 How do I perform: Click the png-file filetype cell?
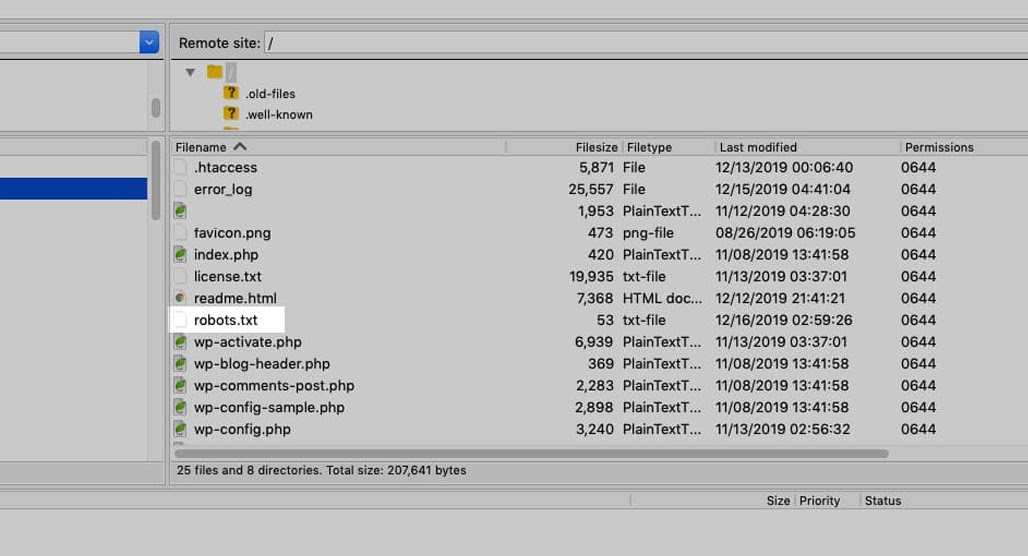648,233
